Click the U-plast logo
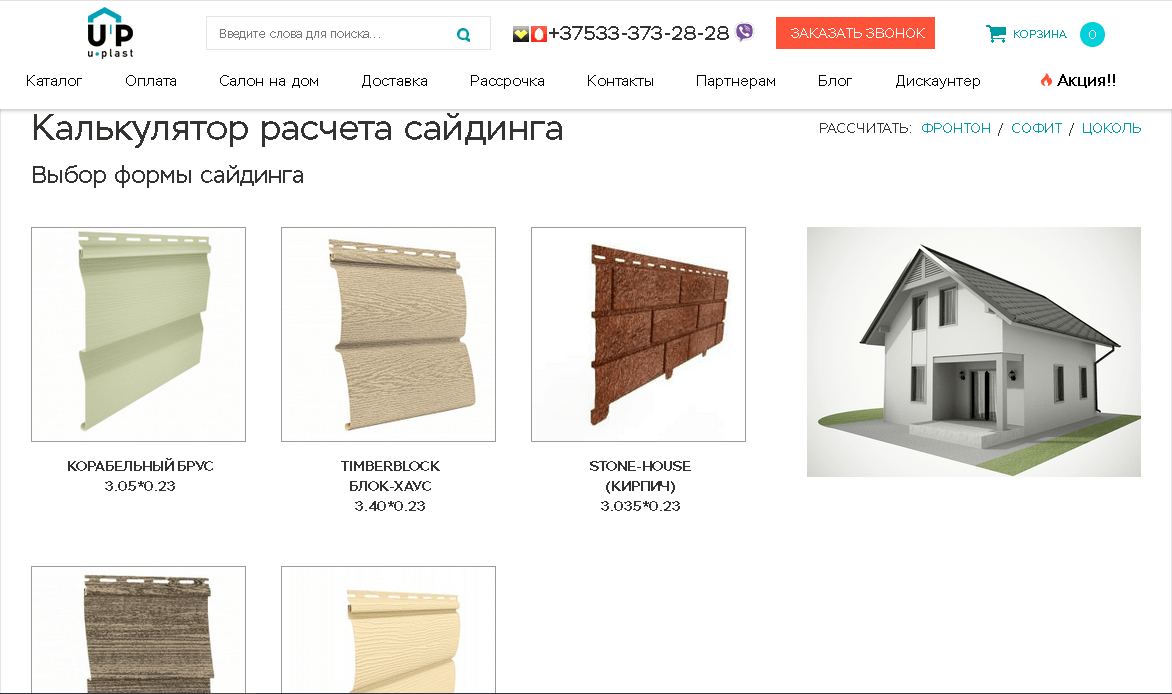The height and width of the screenshot is (694, 1172). tap(111, 33)
